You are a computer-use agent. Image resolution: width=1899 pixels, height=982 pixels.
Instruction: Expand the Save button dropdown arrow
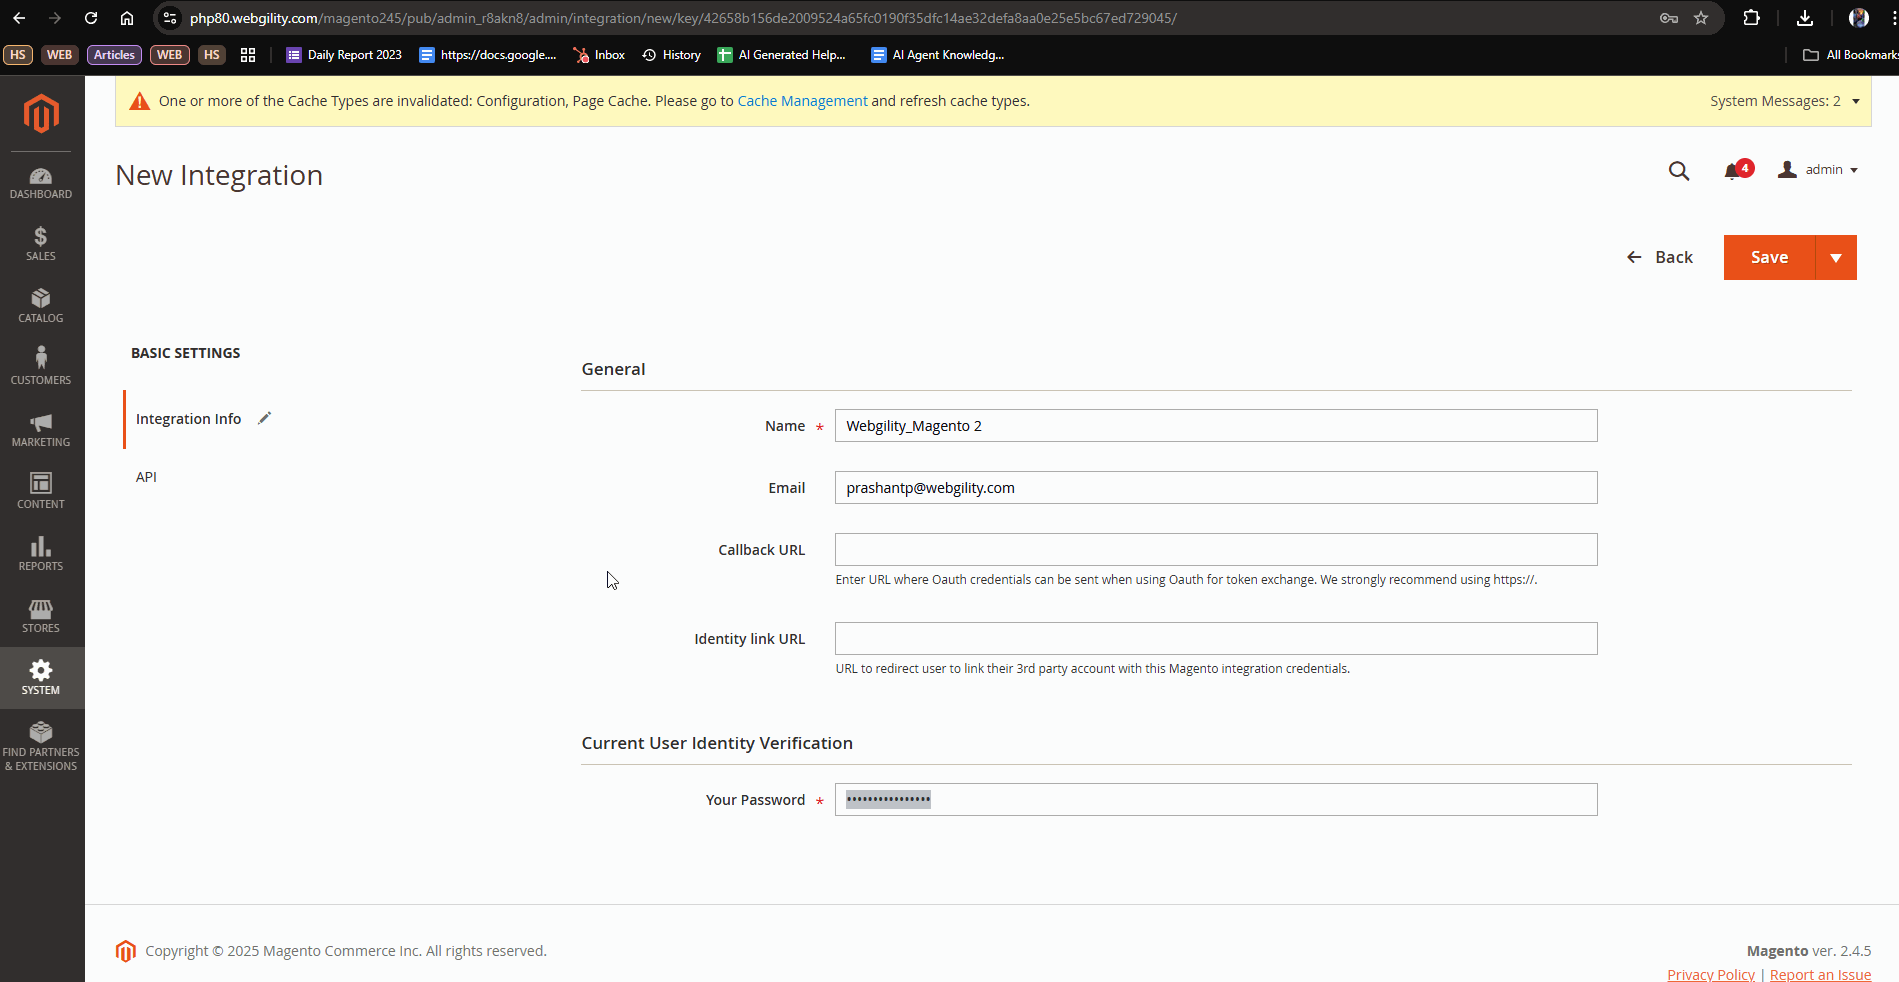coord(1835,258)
